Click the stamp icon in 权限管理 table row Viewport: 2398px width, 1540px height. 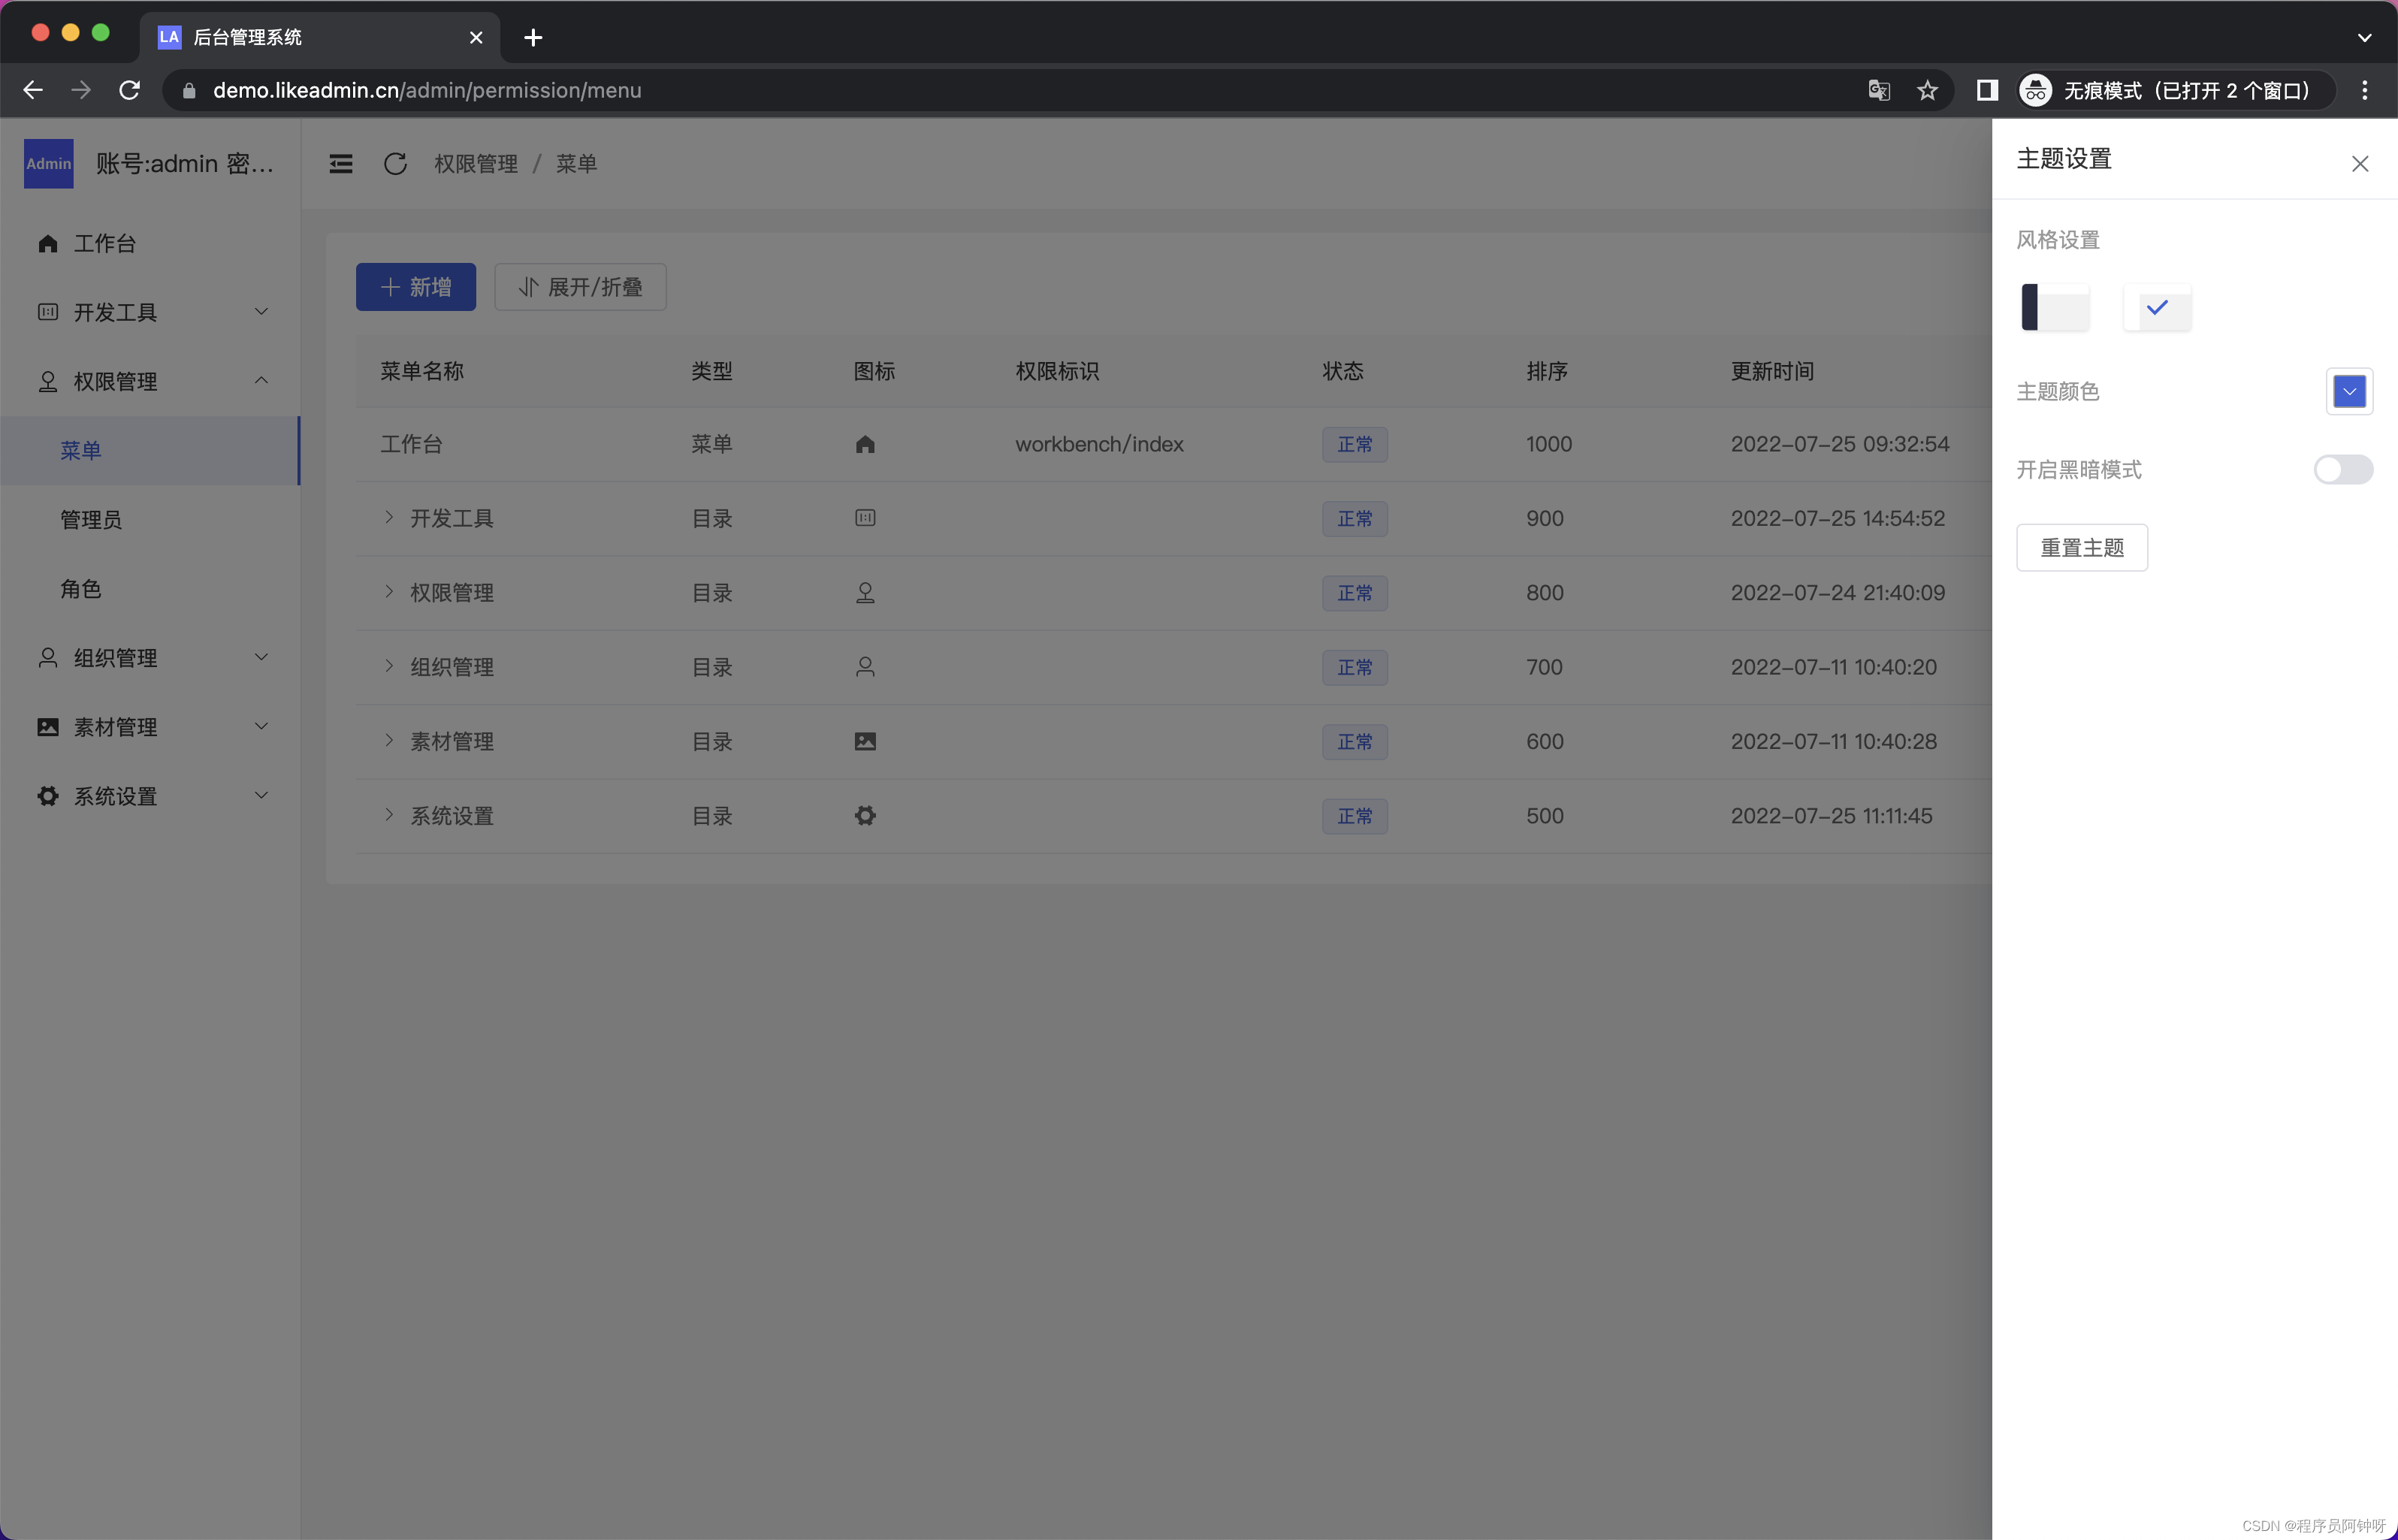(865, 593)
